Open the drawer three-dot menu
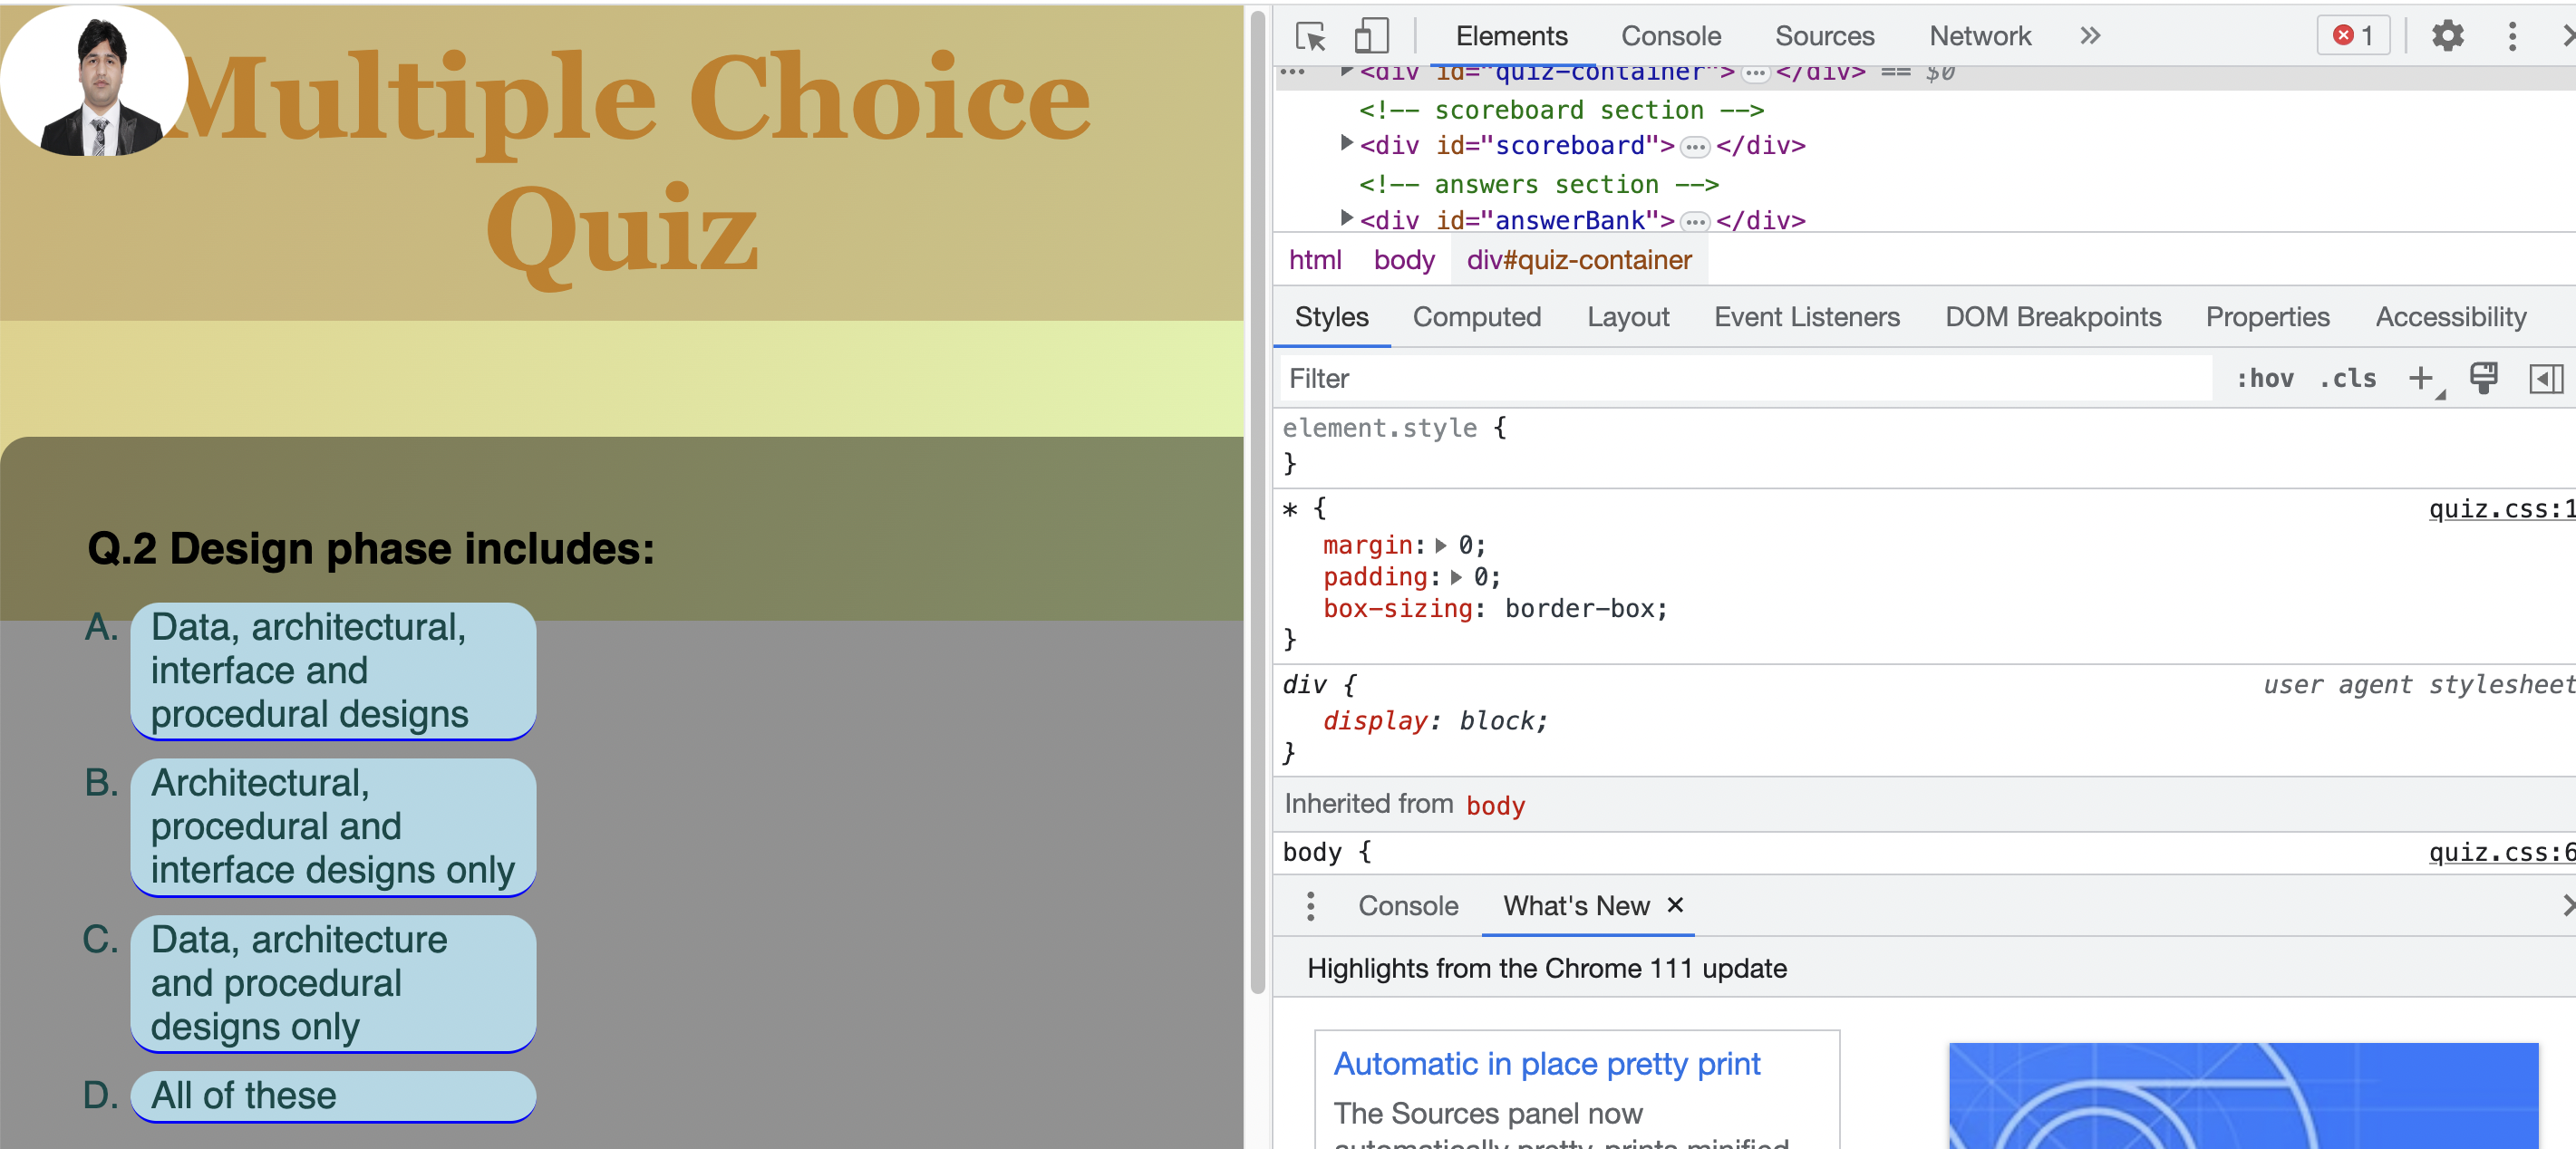 1310,906
